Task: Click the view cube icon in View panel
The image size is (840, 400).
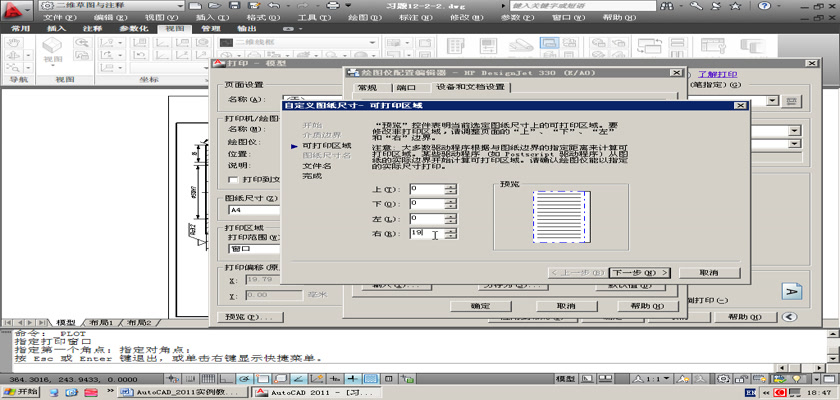Action: click(x=52, y=47)
